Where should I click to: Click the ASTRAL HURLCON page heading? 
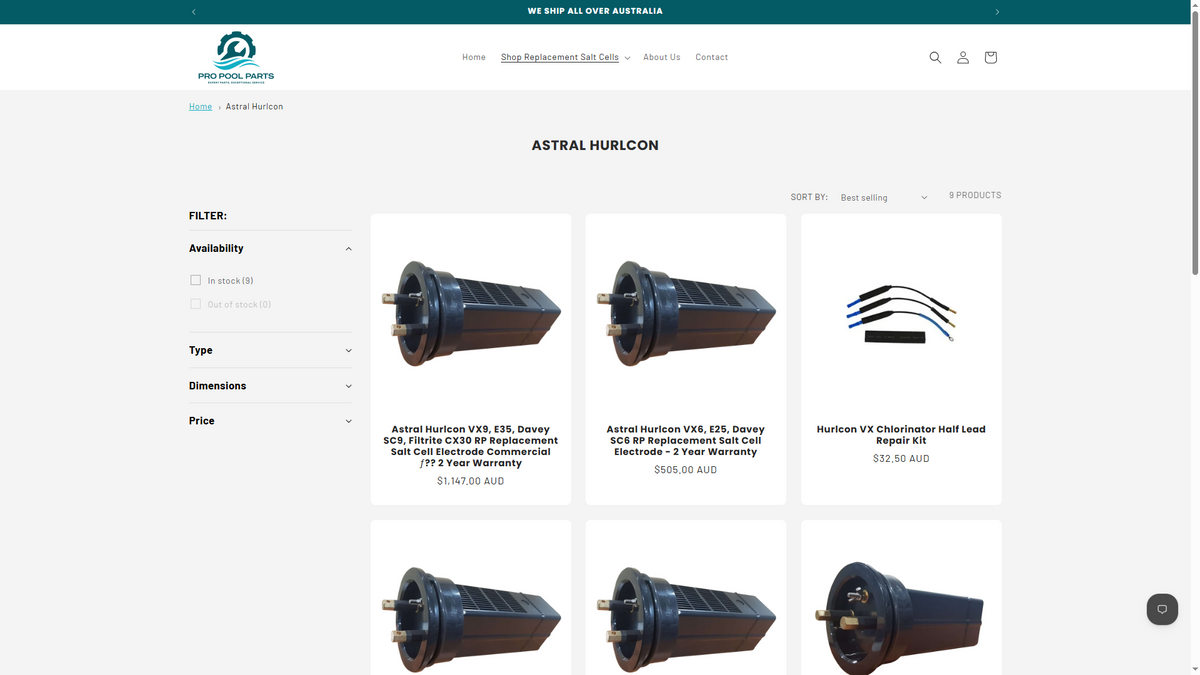click(x=595, y=145)
